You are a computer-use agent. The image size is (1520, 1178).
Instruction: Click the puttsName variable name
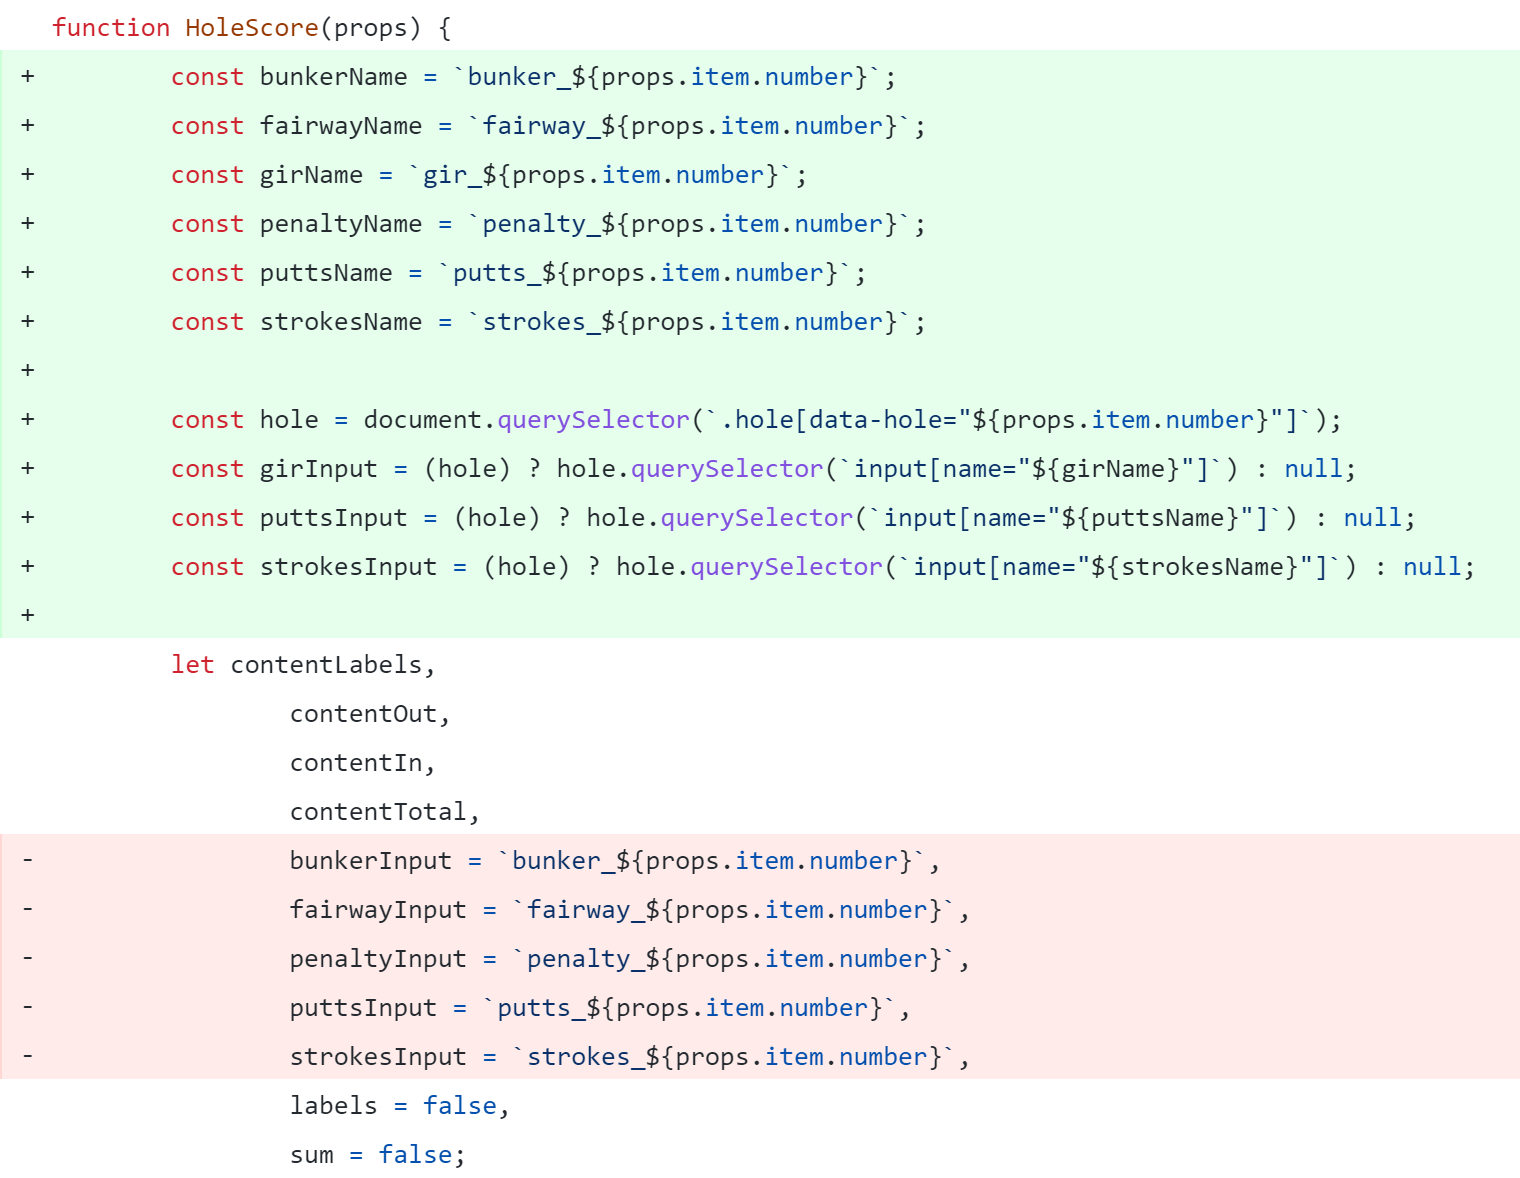click(x=326, y=273)
